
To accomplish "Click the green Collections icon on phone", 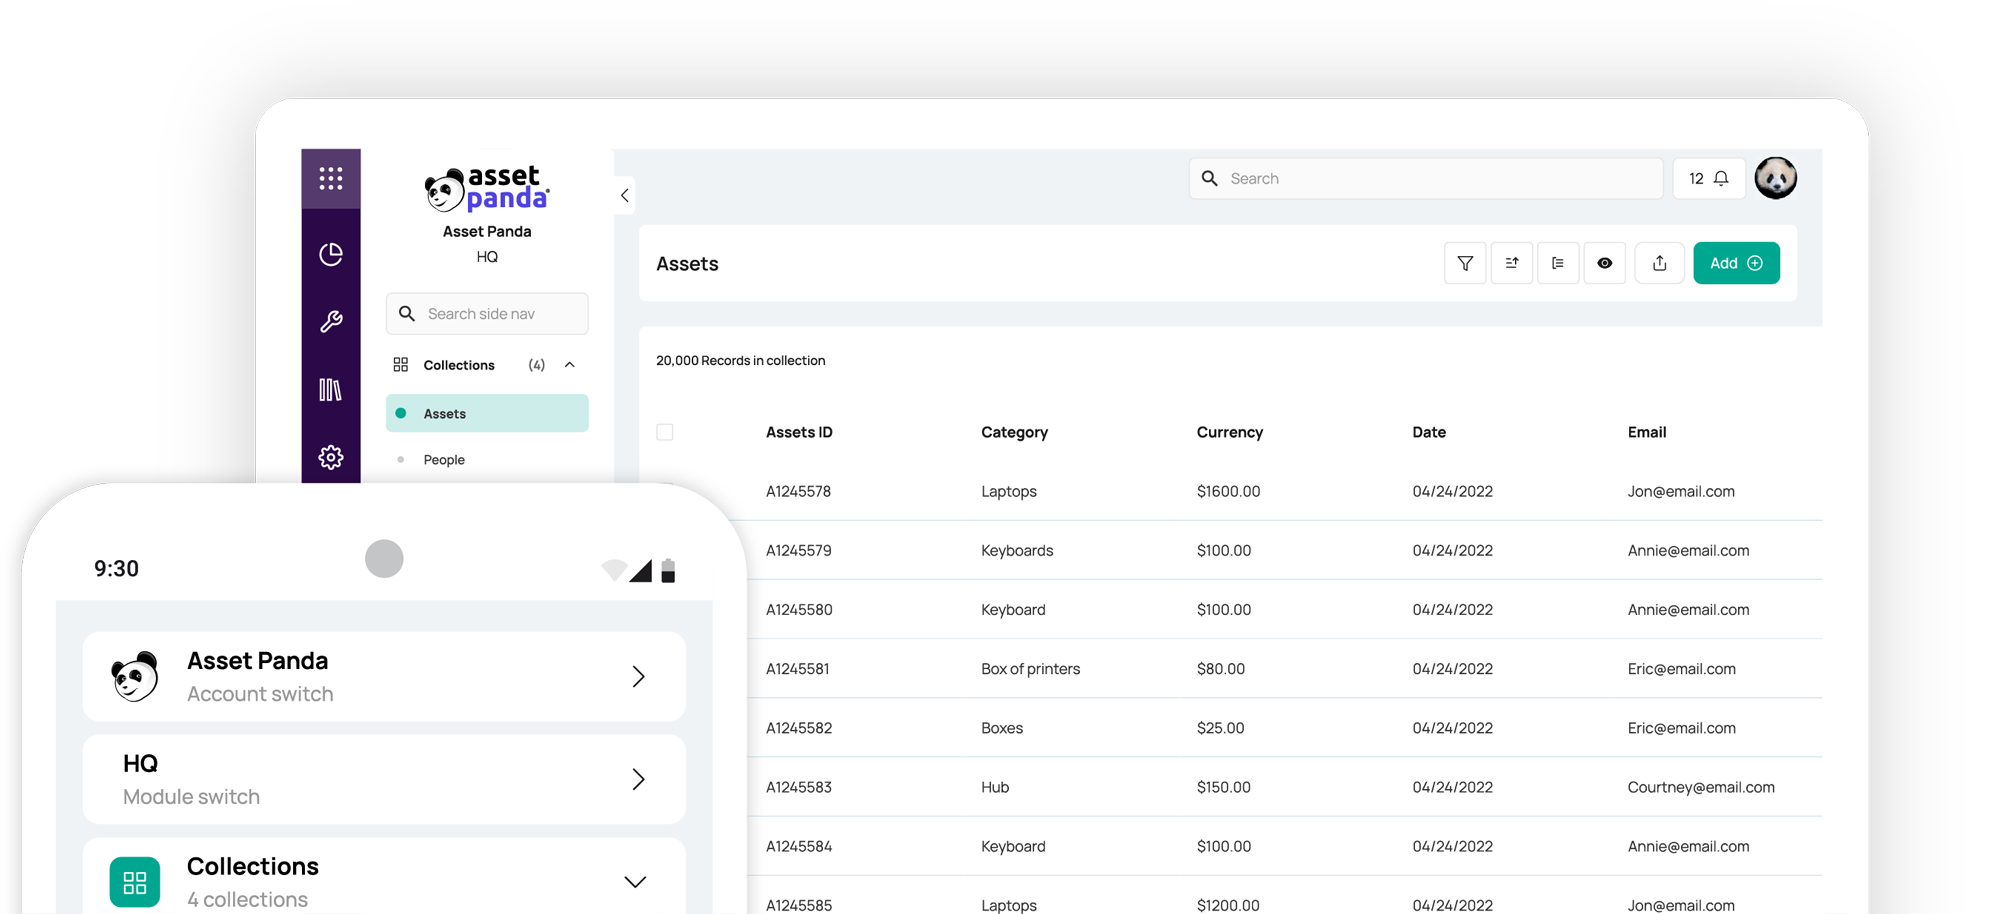I will [x=135, y=882].
